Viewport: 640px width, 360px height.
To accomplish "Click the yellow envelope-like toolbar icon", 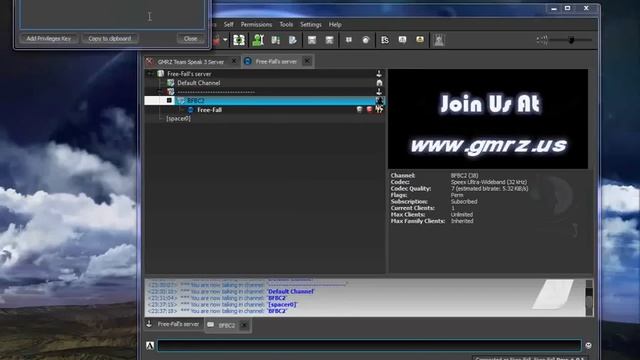I will 420,40.
